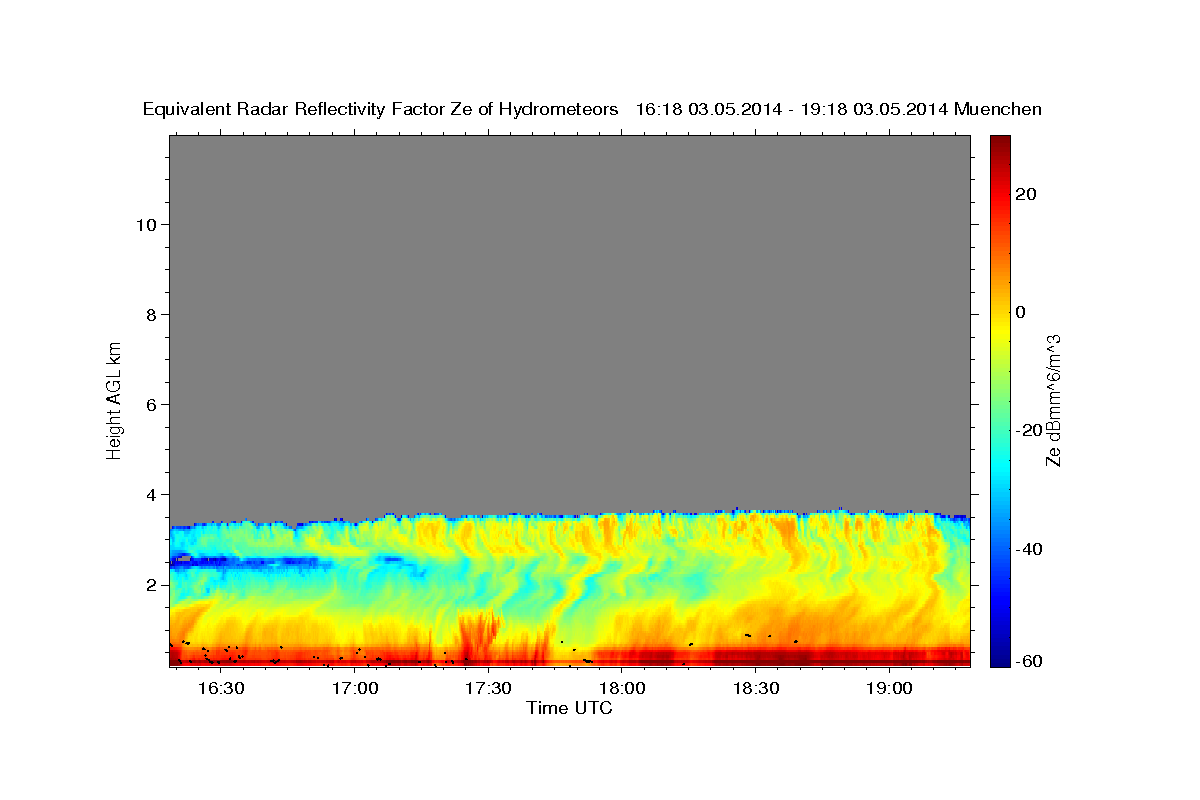Click the colorbar unit label 'Ze dBmm^6/m^3'
The height and width of the screenshot is (800, 1200).
click(x=1053, y=400)
